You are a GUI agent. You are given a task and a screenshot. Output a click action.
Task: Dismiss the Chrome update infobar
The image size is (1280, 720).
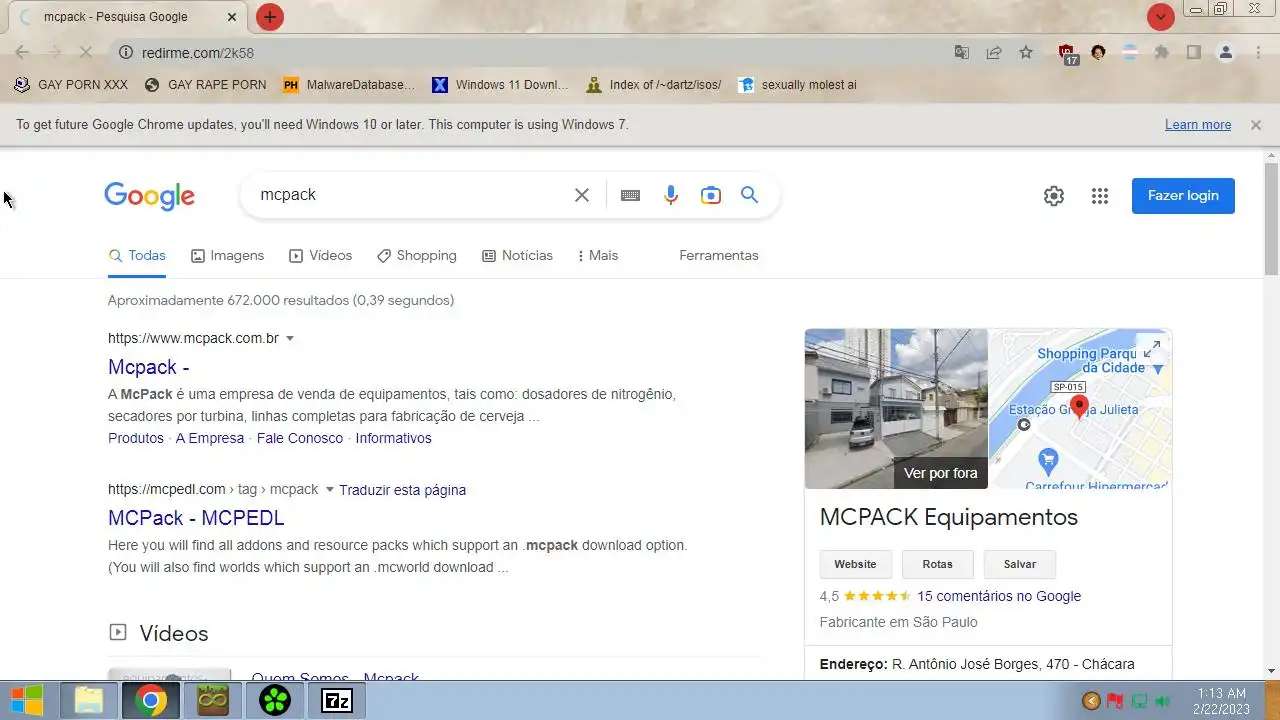[1255, 125]
